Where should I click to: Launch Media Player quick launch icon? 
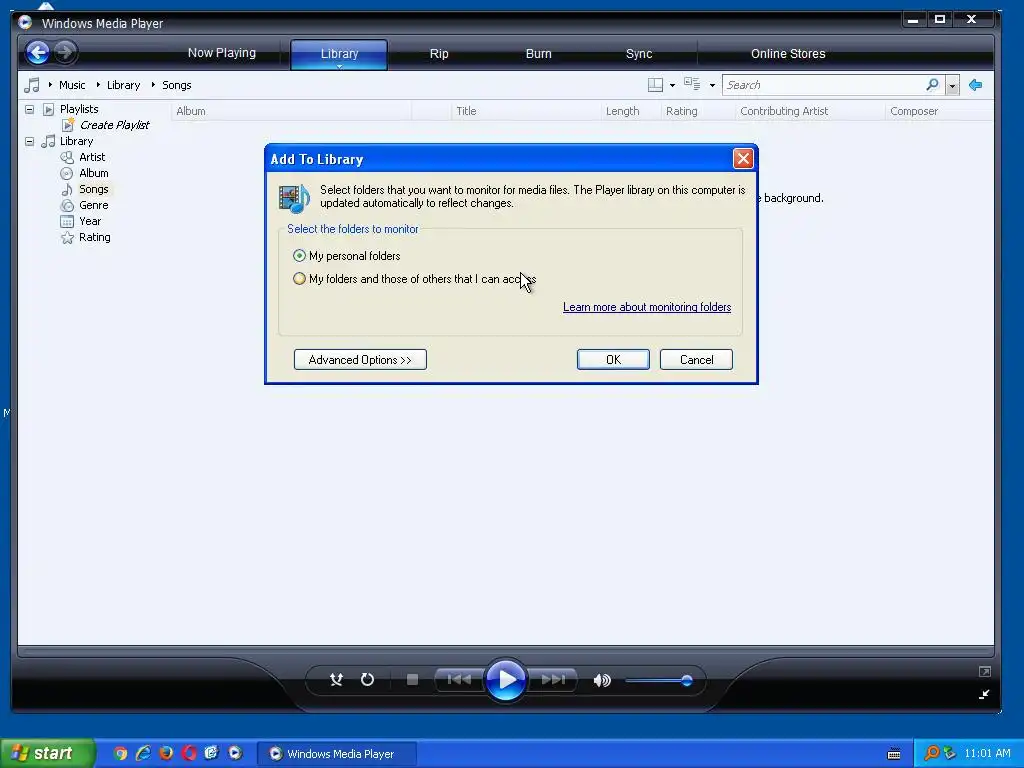point(234,753)
